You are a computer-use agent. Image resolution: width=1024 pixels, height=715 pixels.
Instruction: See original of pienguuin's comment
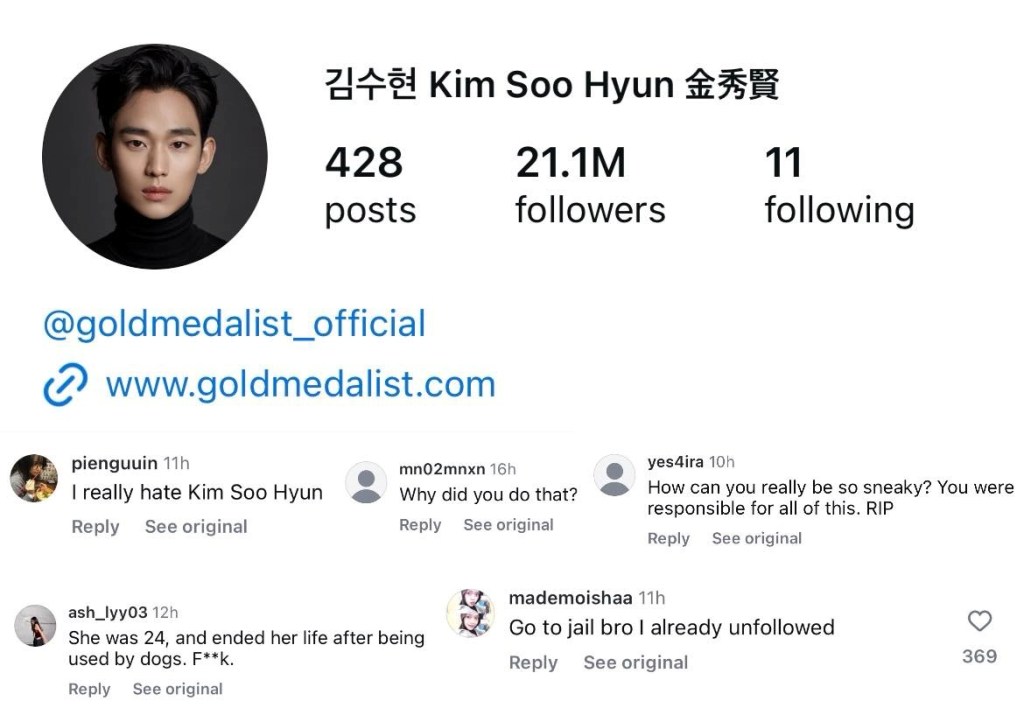(x=196, y=526)
